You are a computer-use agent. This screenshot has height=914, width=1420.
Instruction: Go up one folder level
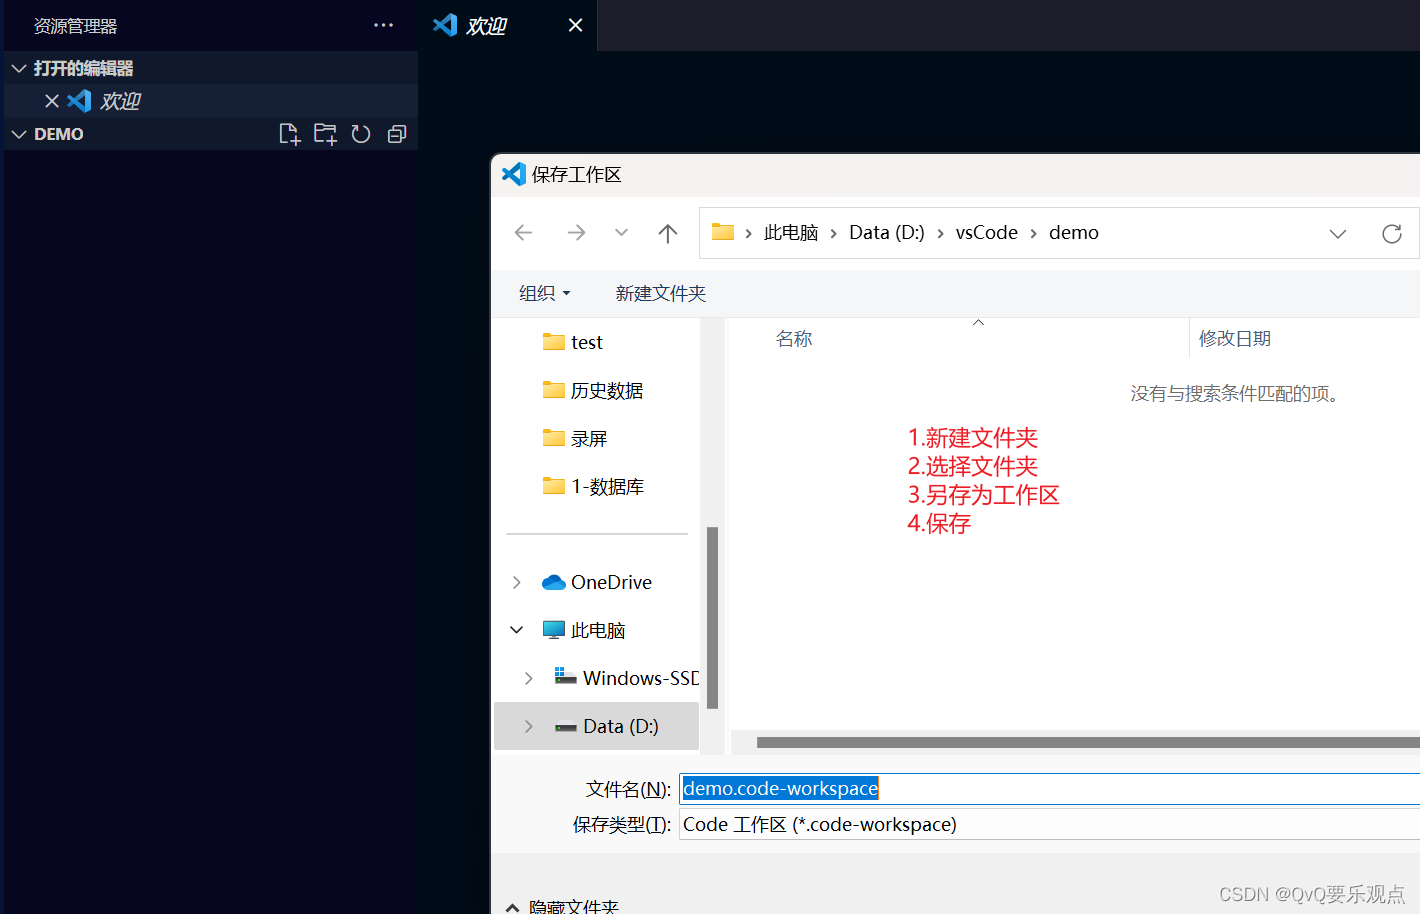[x=668, y=233]
